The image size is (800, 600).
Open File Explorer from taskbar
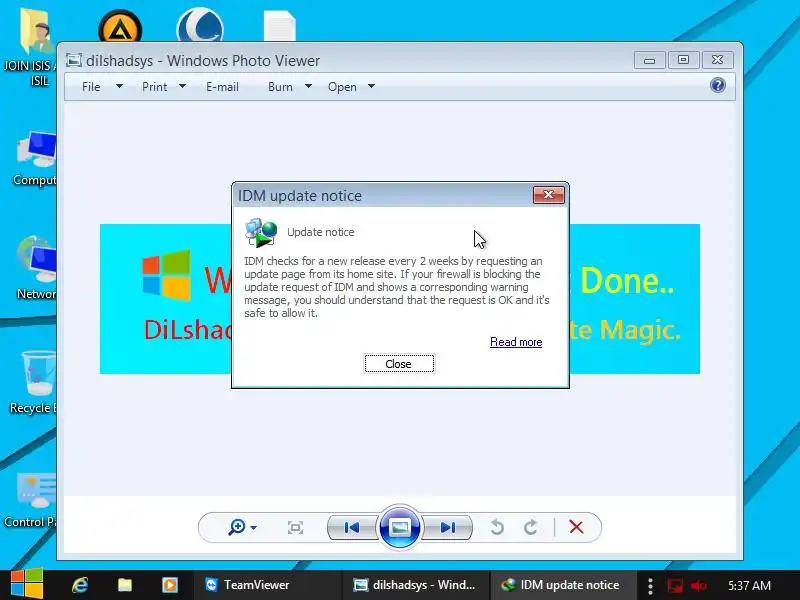(124, 585)
